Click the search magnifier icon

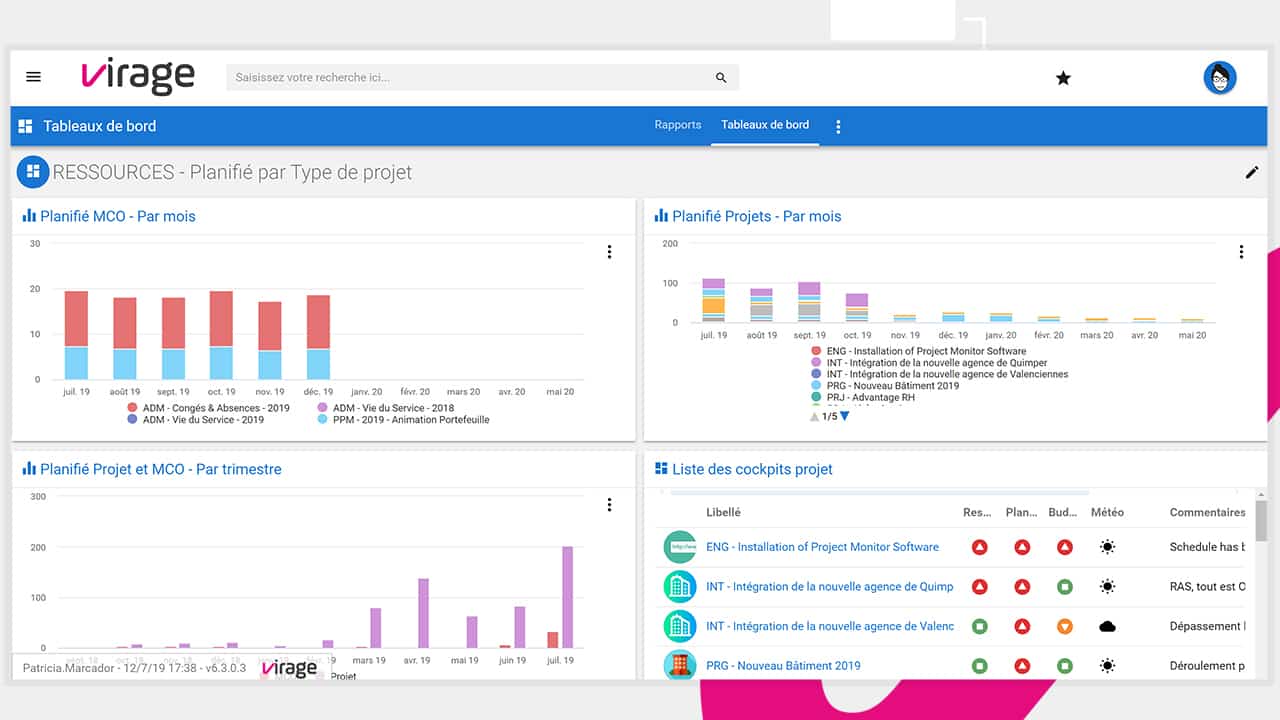[721, 77]
